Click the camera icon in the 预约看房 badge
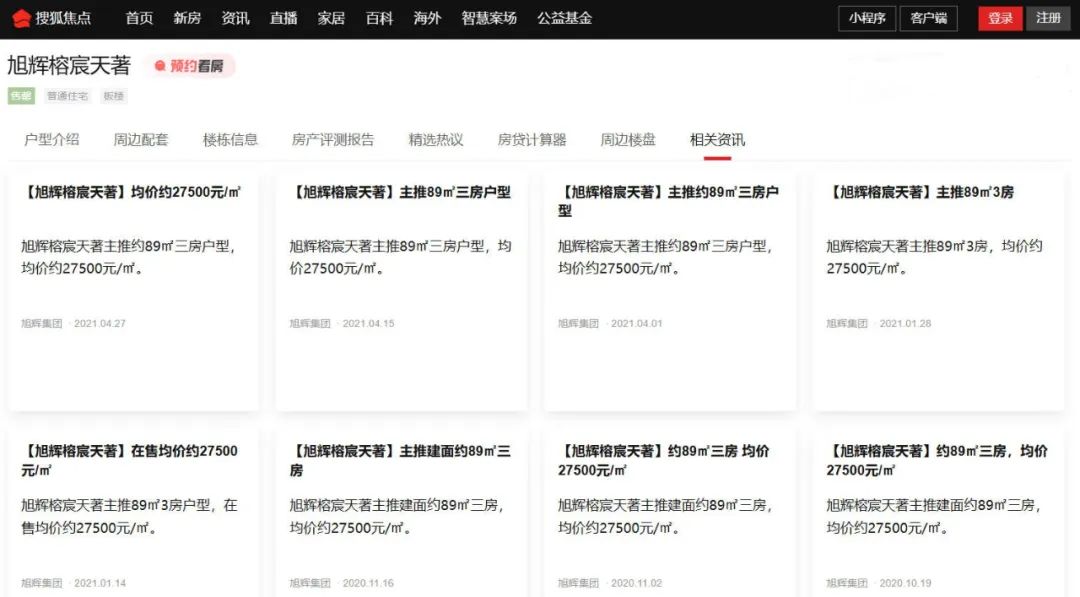The image size is (1080, 597). [160, 66]
